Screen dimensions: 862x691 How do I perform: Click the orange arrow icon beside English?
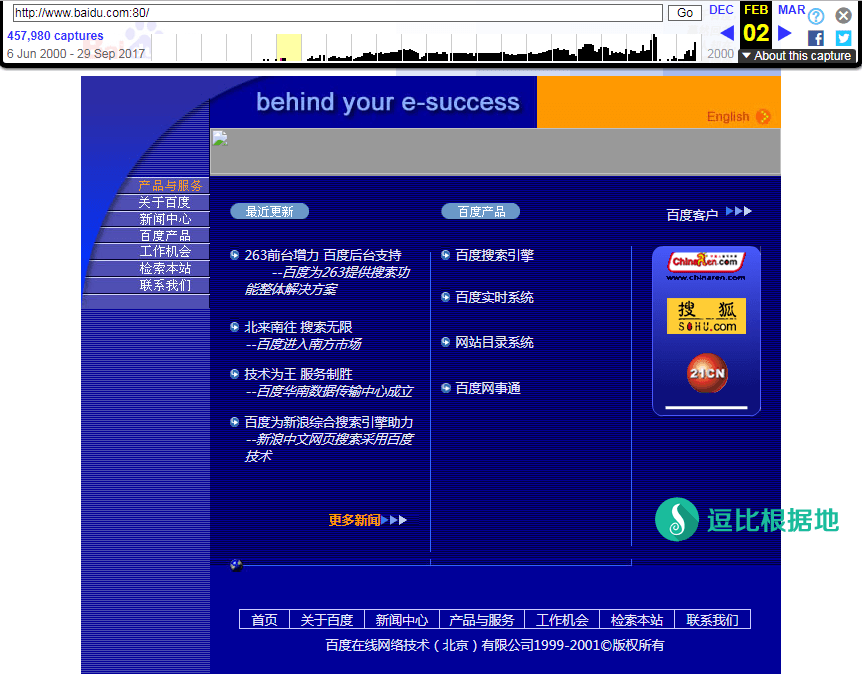point(763,117)
